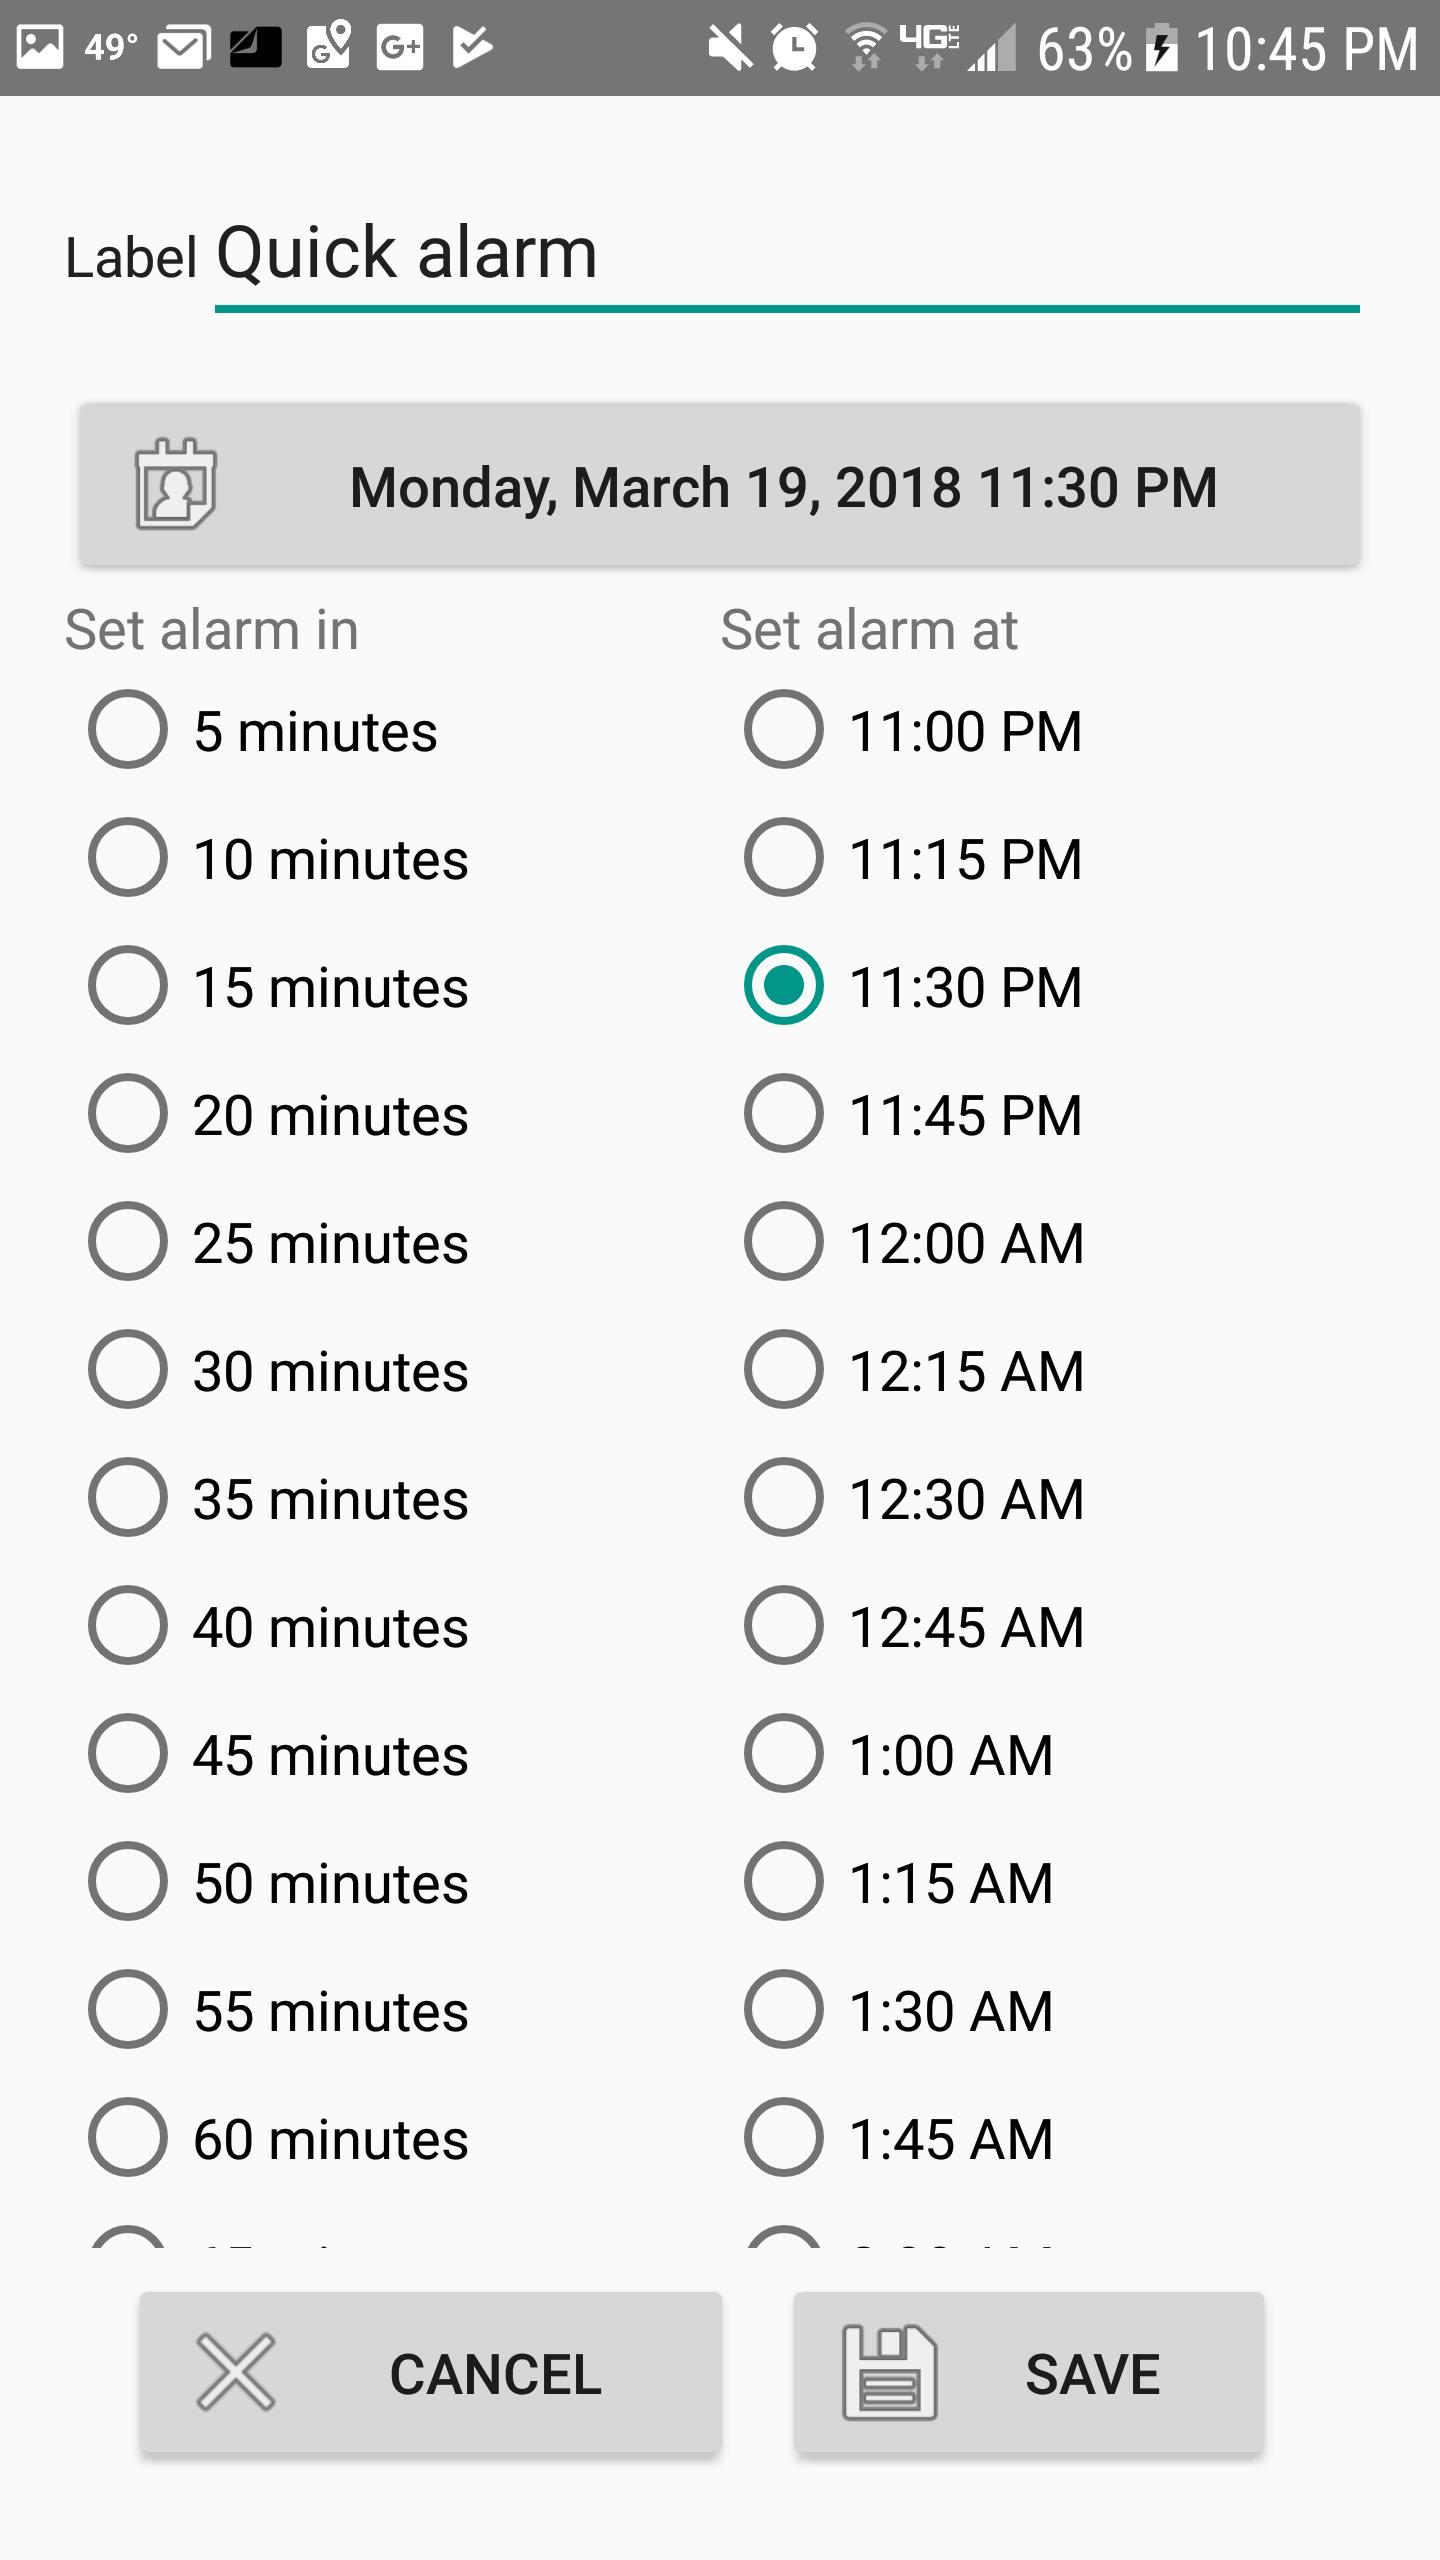Open the alarm clock status bar icon
1440x2560 pixels.
coord(794,47)
